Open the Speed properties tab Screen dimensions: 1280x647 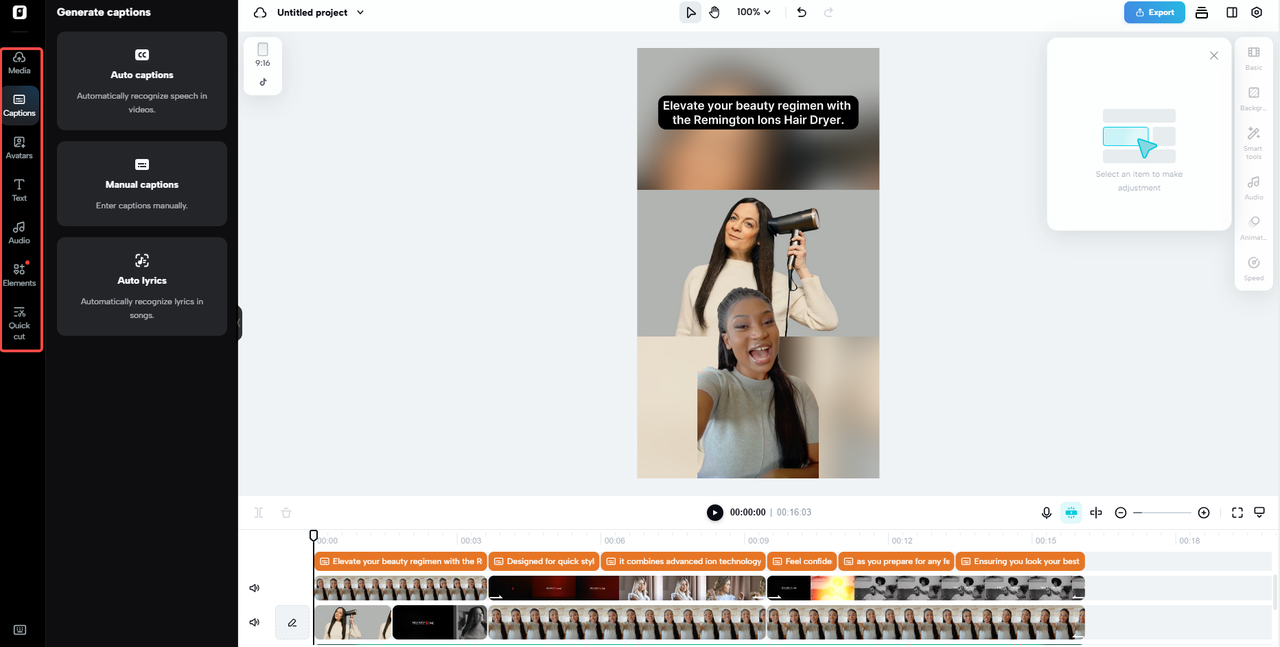1253,268
